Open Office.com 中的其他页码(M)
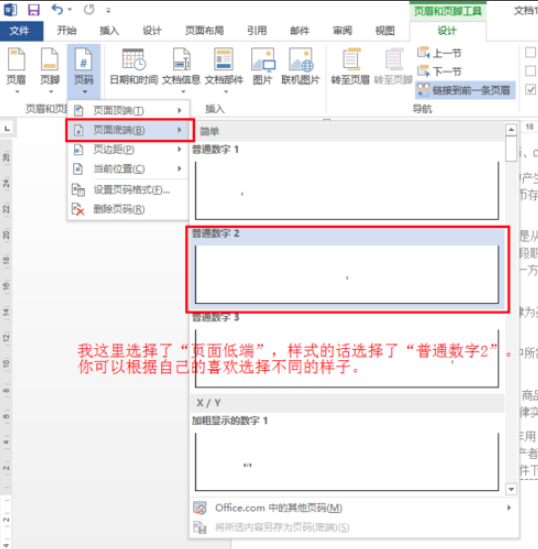 click(x=354, y=508)
